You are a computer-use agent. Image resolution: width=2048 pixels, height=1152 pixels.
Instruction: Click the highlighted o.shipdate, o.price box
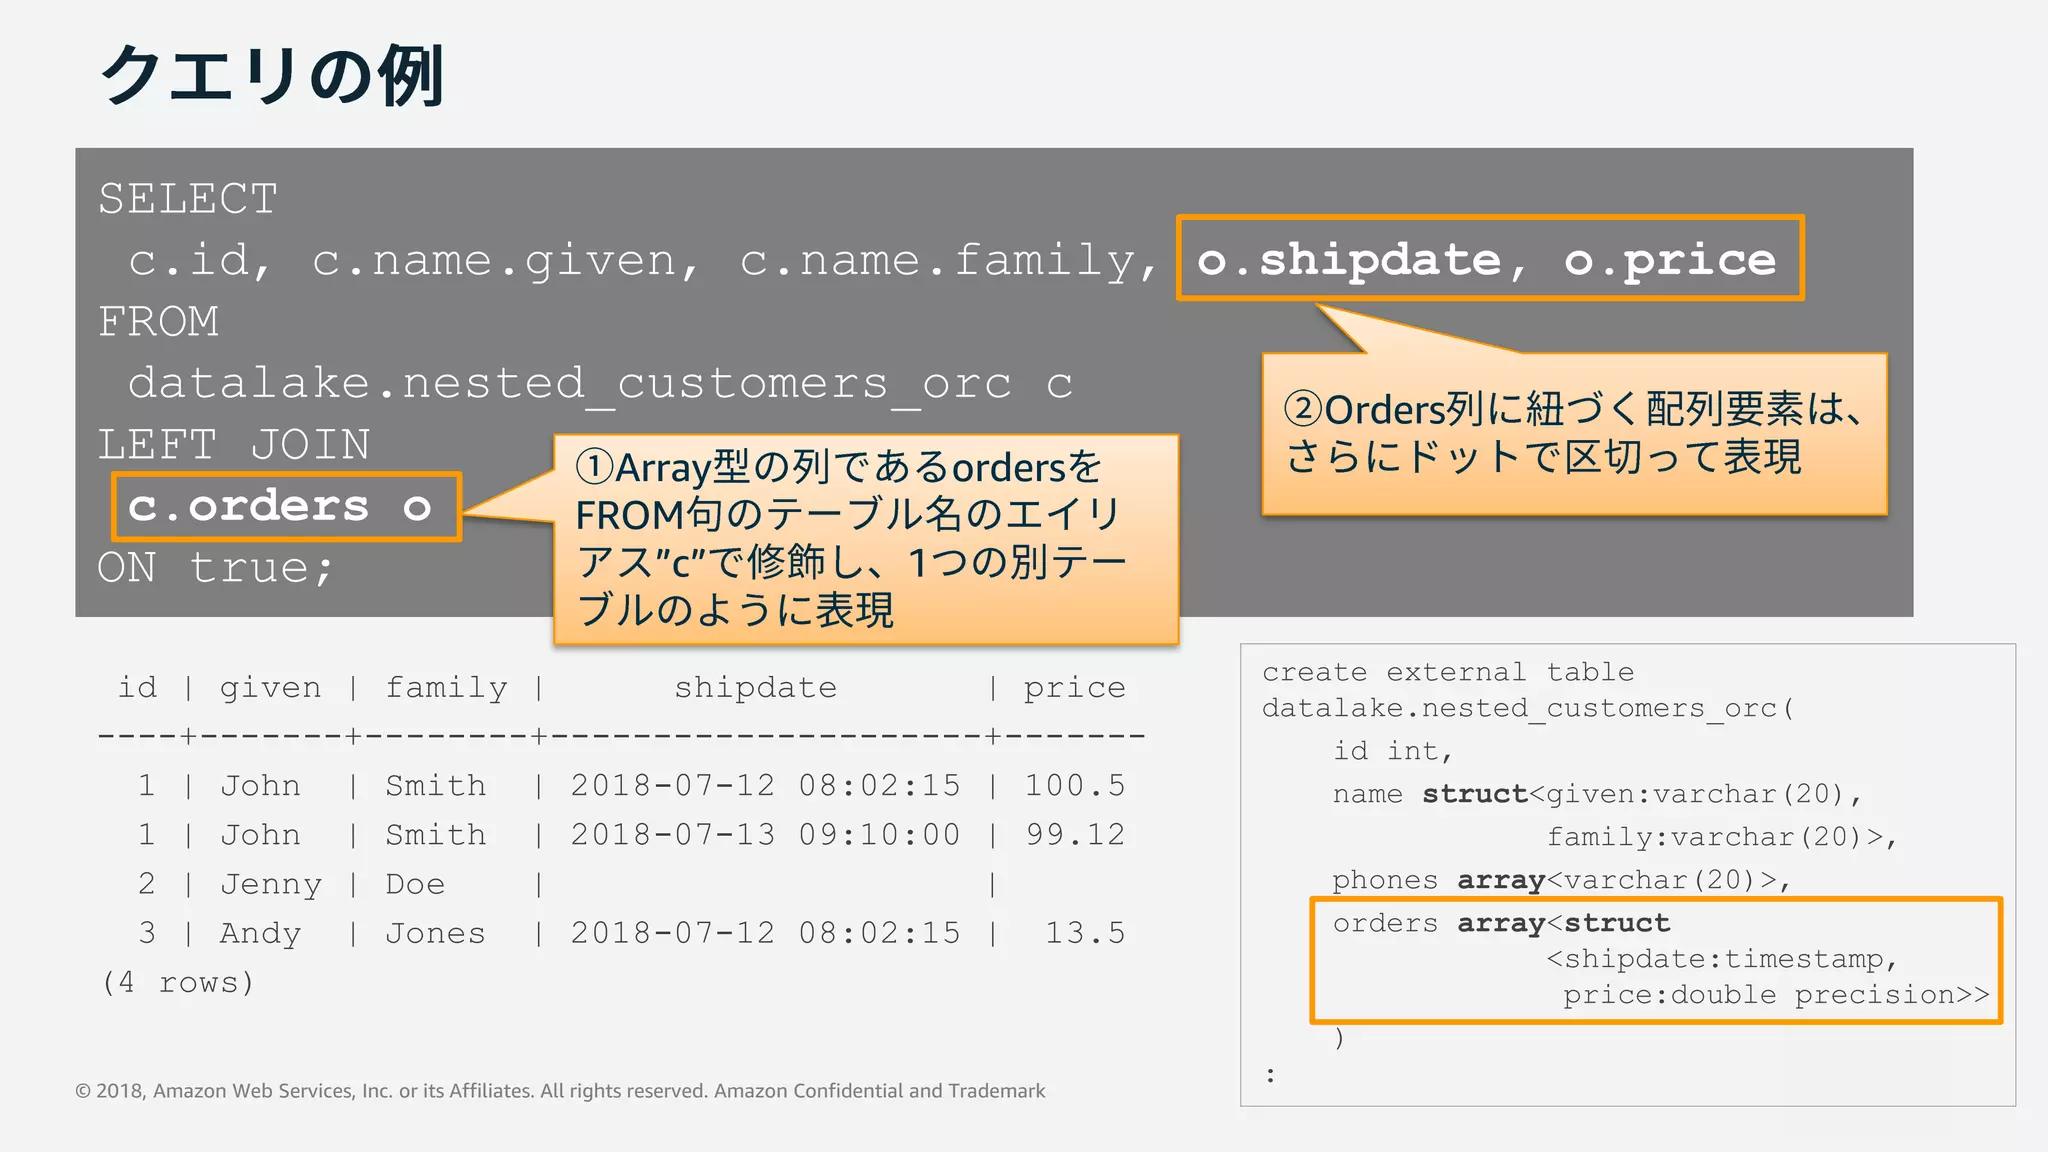pyautogui.click(x=1489, y=259)
